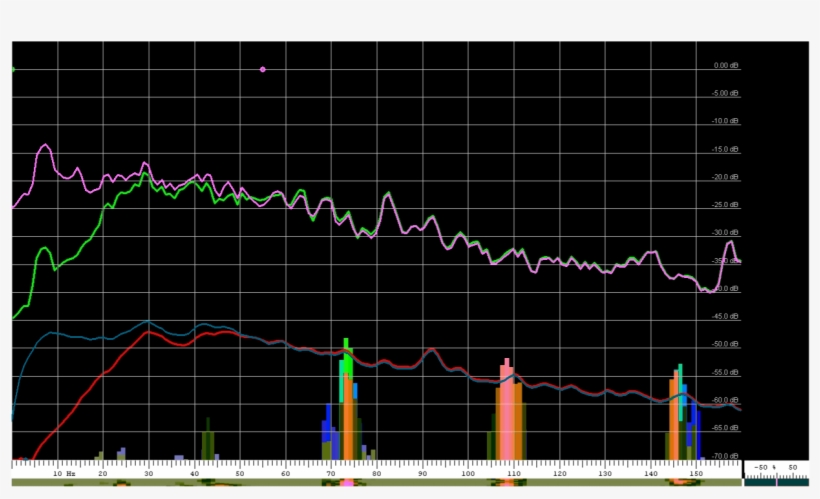This screenshot has width=820, height=499.
Task: Click the dark olive bar near 43 Hz
Action: (x=208, y=440)
